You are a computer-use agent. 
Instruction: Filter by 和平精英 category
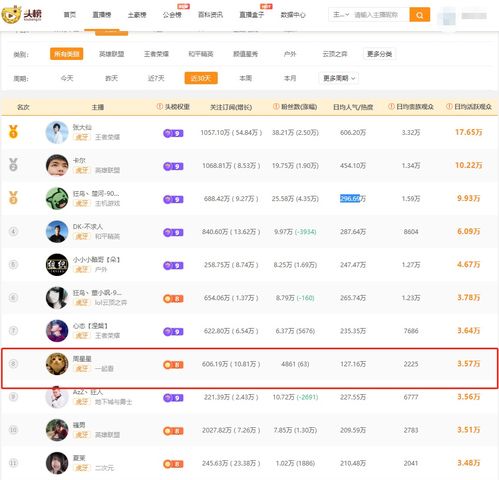201,54
